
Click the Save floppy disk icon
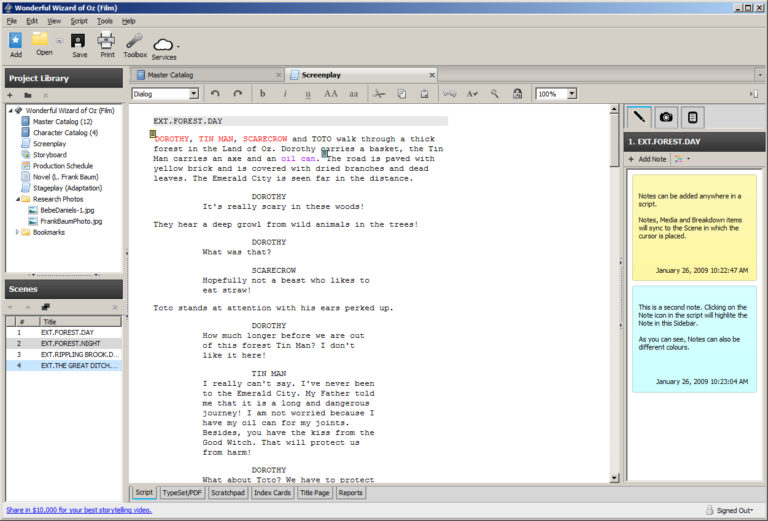[x=79, y=42]
